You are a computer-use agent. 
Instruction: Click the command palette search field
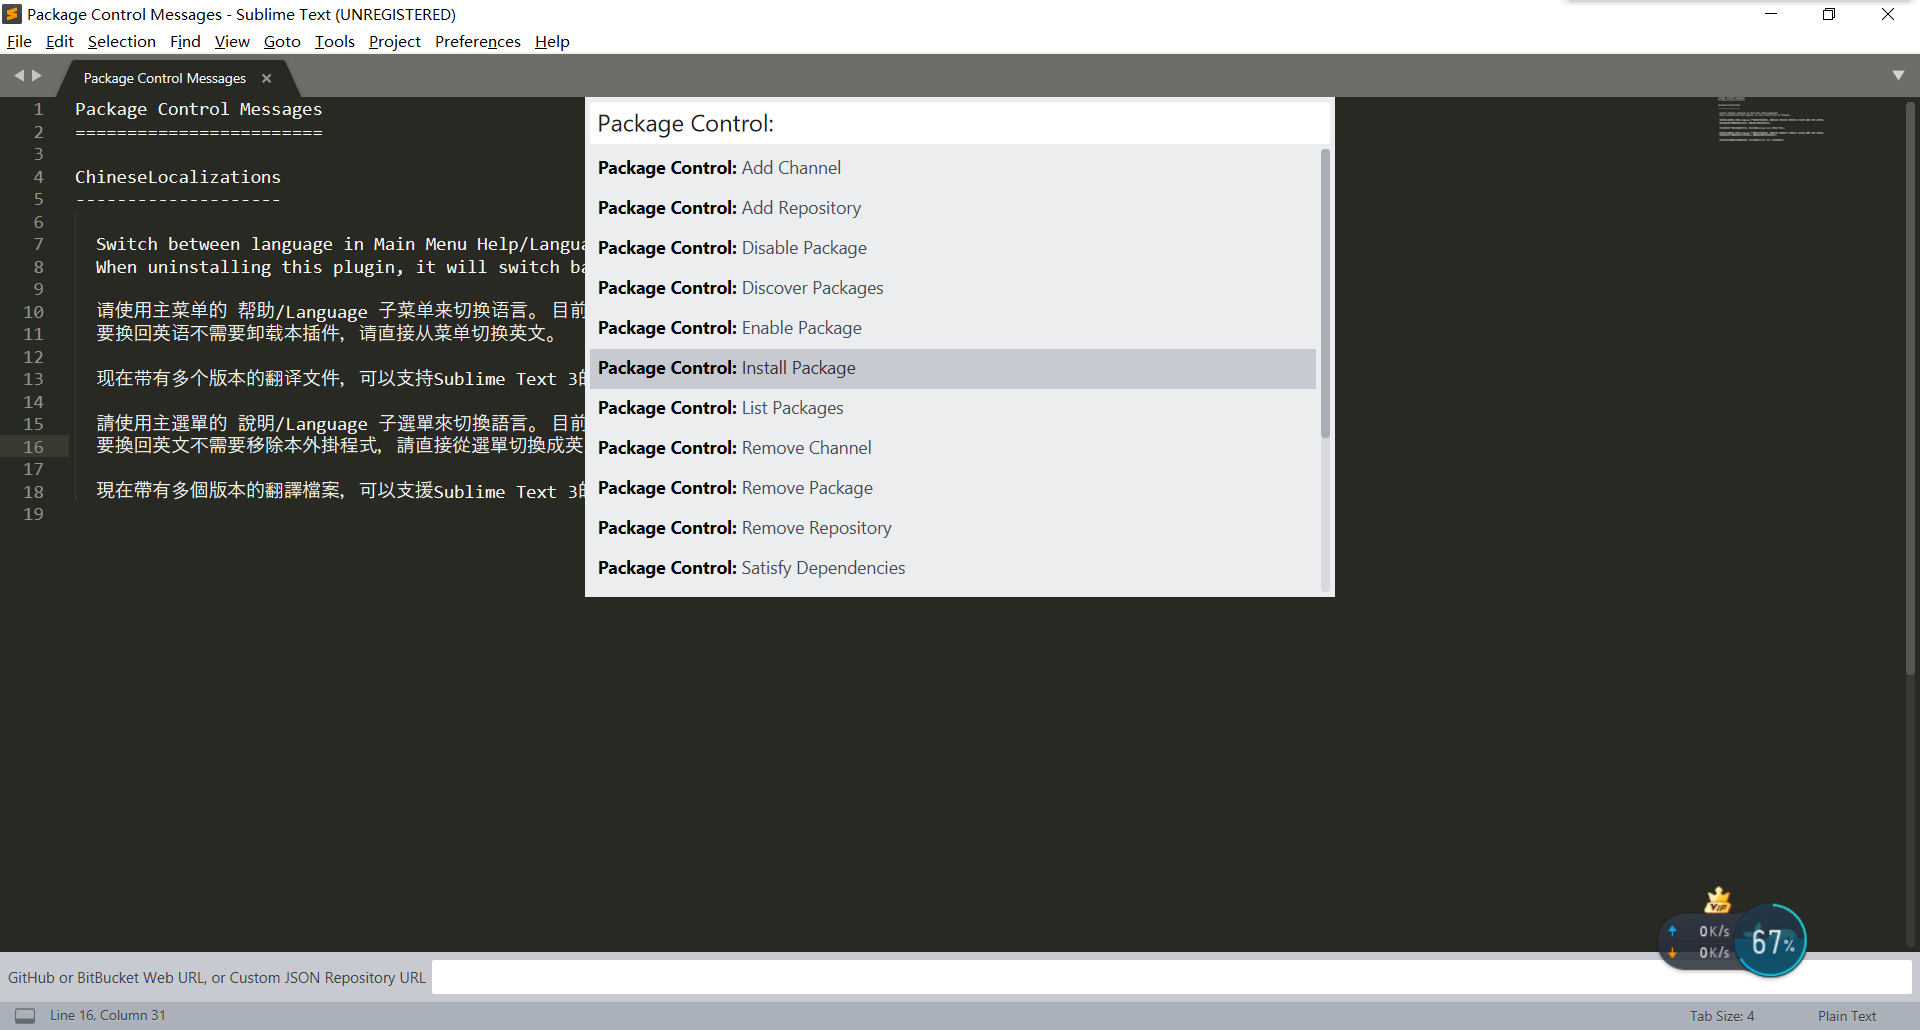point(960,123)
